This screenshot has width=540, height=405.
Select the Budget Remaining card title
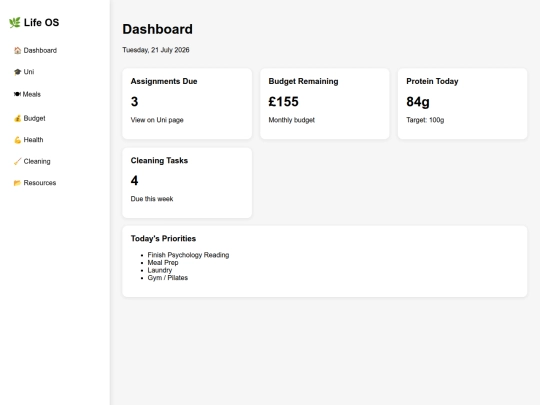303,81
